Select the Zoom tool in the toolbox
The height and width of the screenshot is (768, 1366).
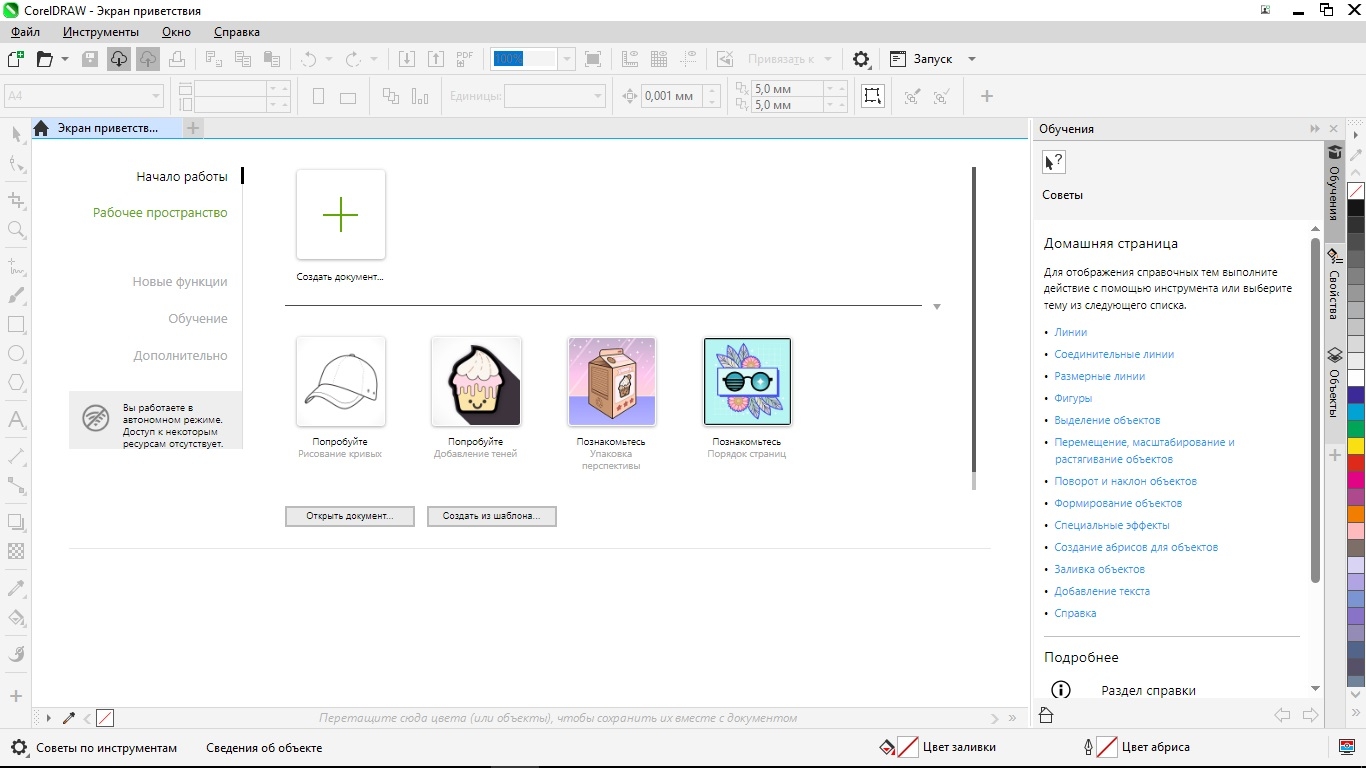16,229
